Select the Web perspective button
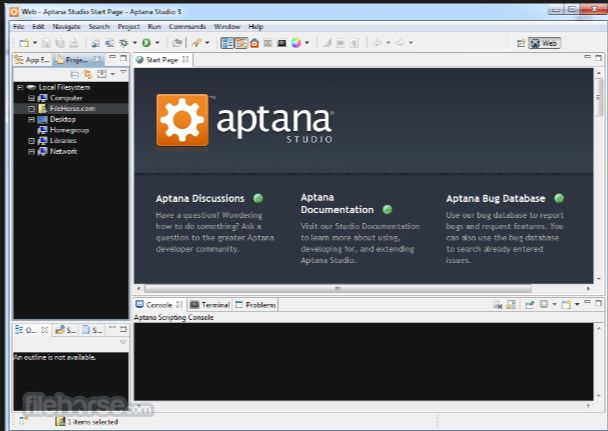This screenshot has width=608, height=431. pos(544,43)
